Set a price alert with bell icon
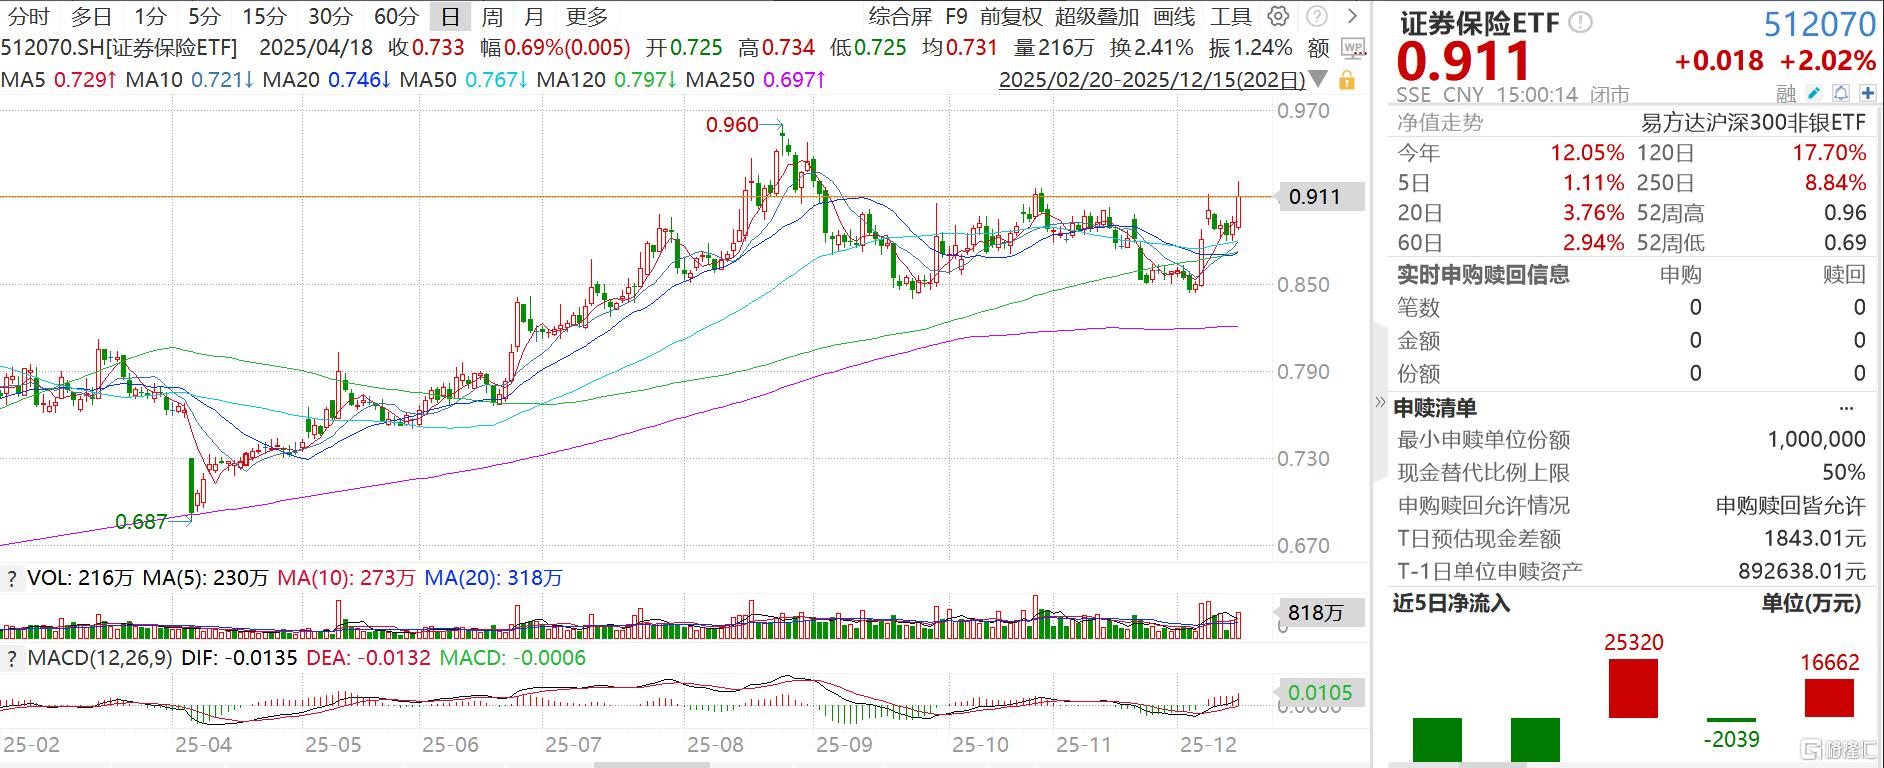Viewport: 1884px width, 768px height. tap(1841, 93)
